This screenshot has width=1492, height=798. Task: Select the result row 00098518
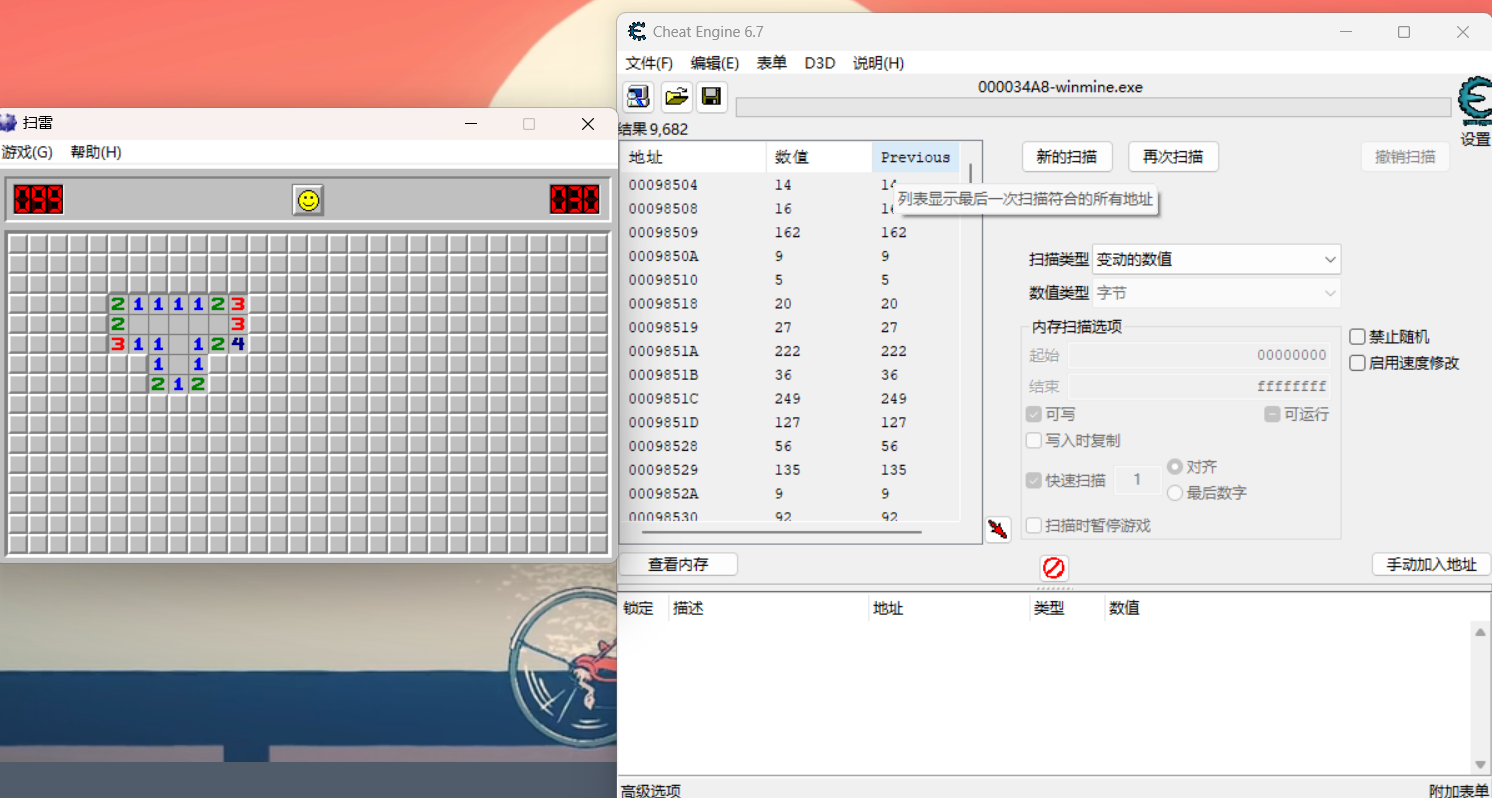point(790,304)
